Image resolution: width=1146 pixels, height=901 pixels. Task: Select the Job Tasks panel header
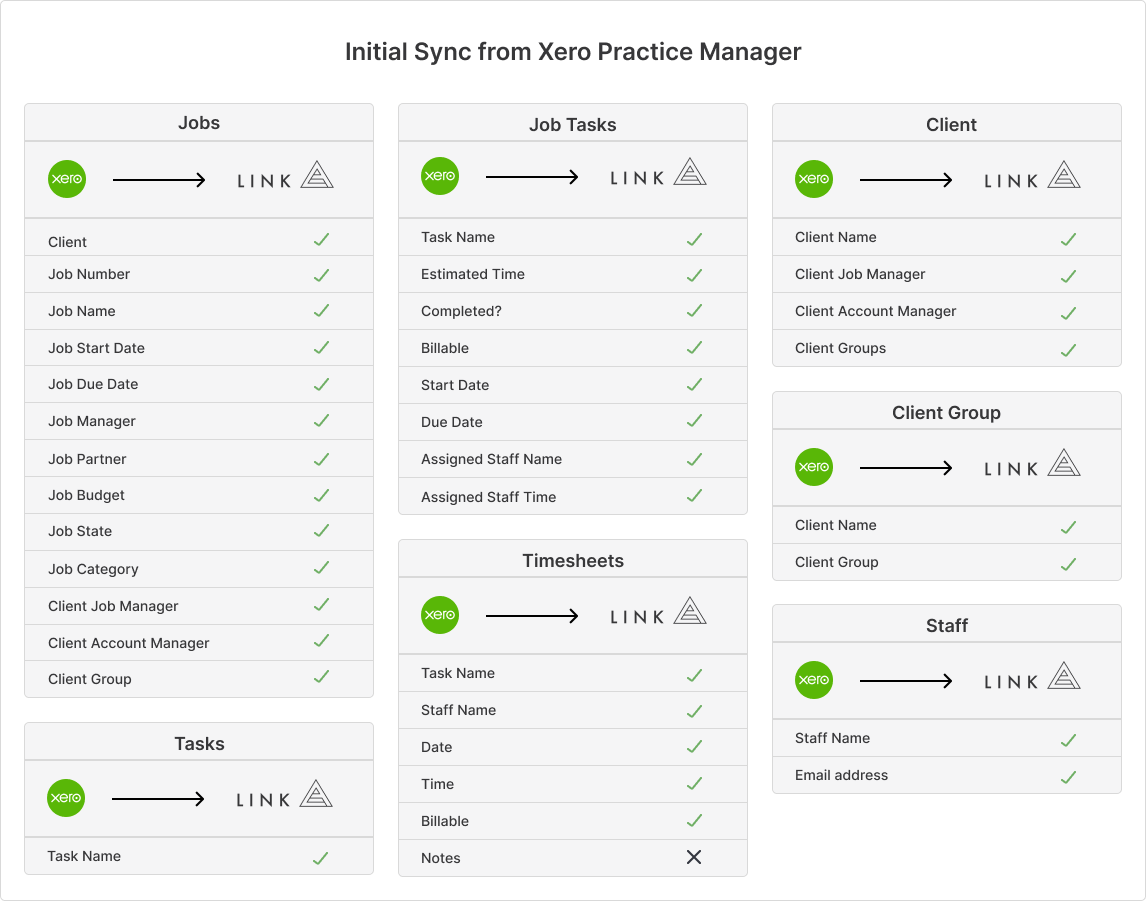[572, 123]
